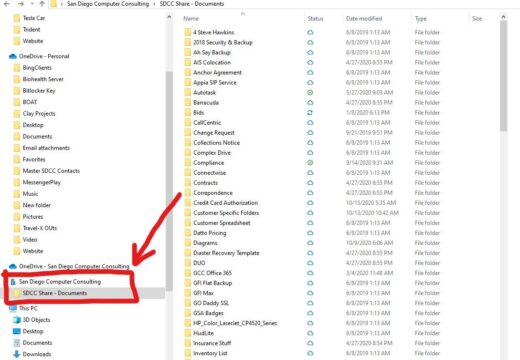The image size is (520, 360).
Task: Click the Complex Drive folder icon
Action: pyautogui.click(x=188, y=153)
